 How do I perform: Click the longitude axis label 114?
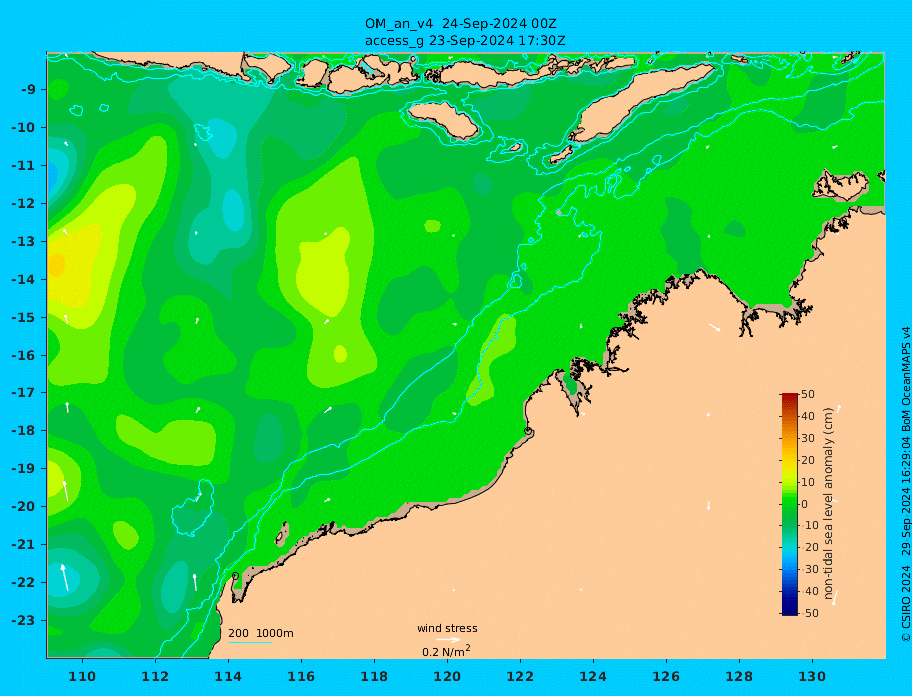click(x=228, y=676)
